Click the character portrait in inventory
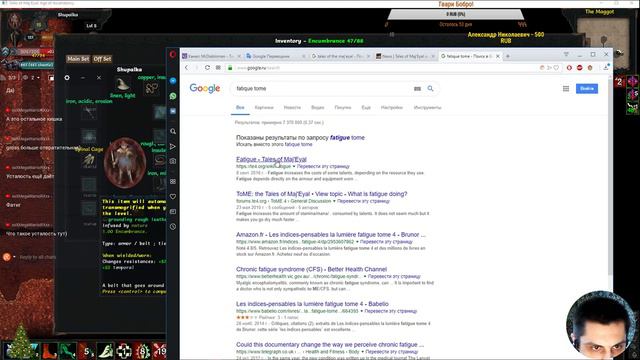This screenshot has width=640, height=360. (x=124, y=162)
